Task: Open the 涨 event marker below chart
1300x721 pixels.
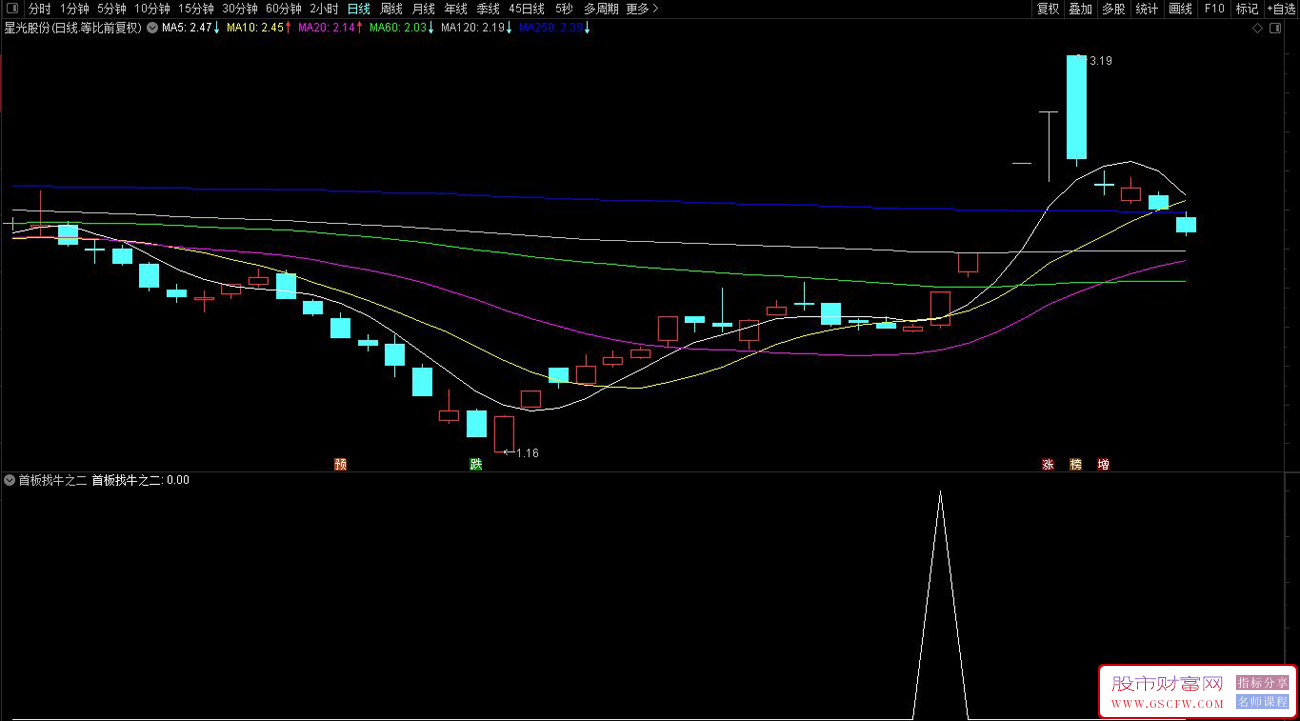Action: pyautogui.click(x=1048, y=464)
